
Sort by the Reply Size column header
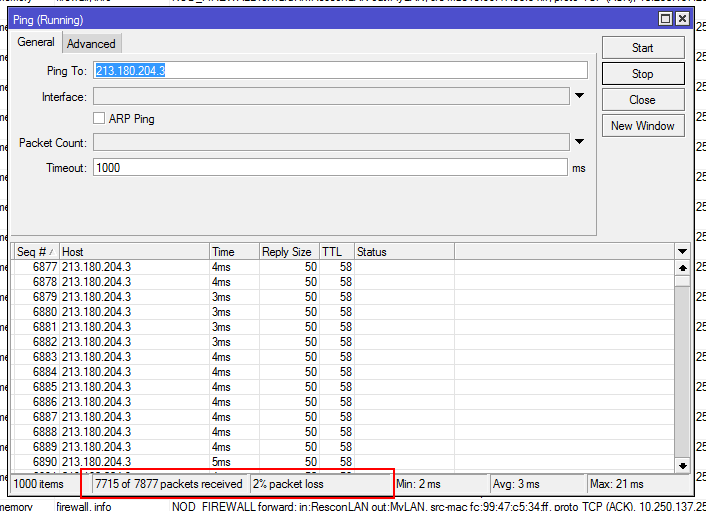coord(290,252)
